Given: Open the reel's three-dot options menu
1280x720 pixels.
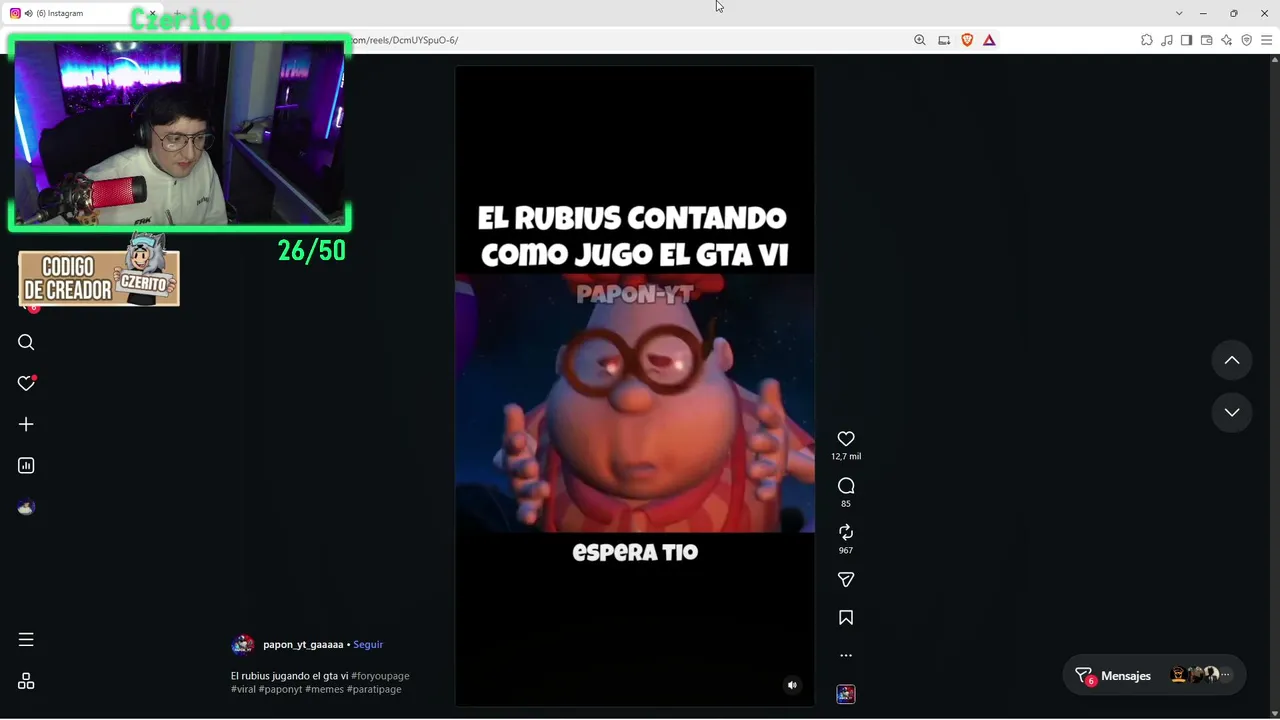Looking at the screenshot, I should coord(846,656).
